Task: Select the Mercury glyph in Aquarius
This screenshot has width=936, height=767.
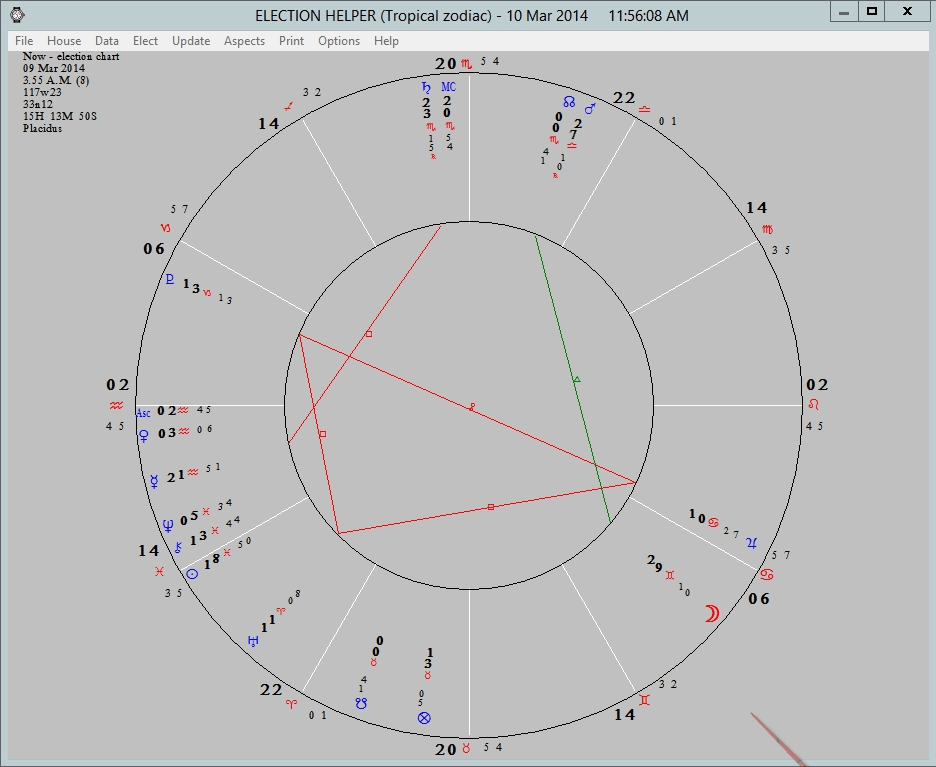Action: point(155,479)
